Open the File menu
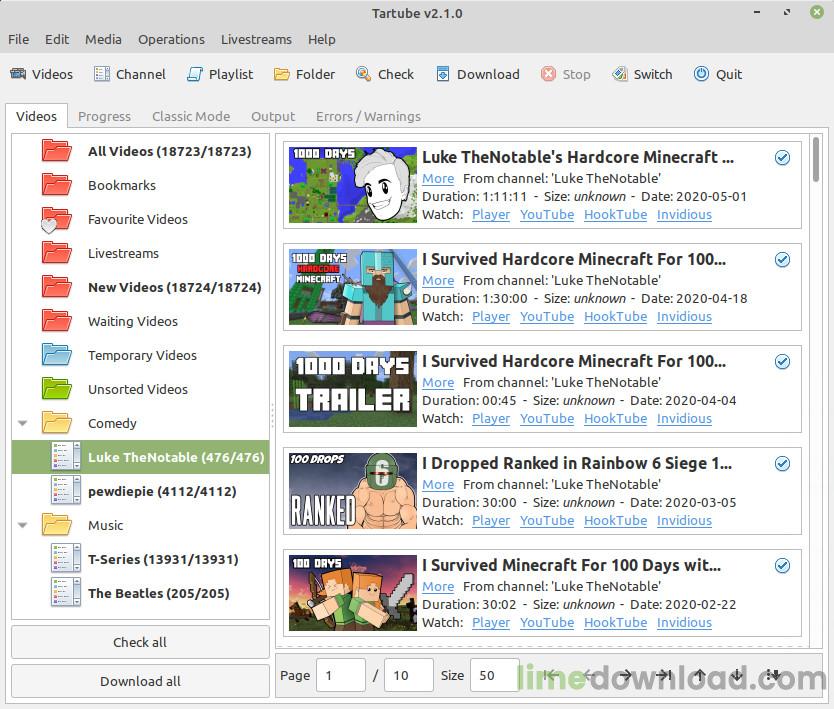The image size is (834, 709). coord(19,39)
